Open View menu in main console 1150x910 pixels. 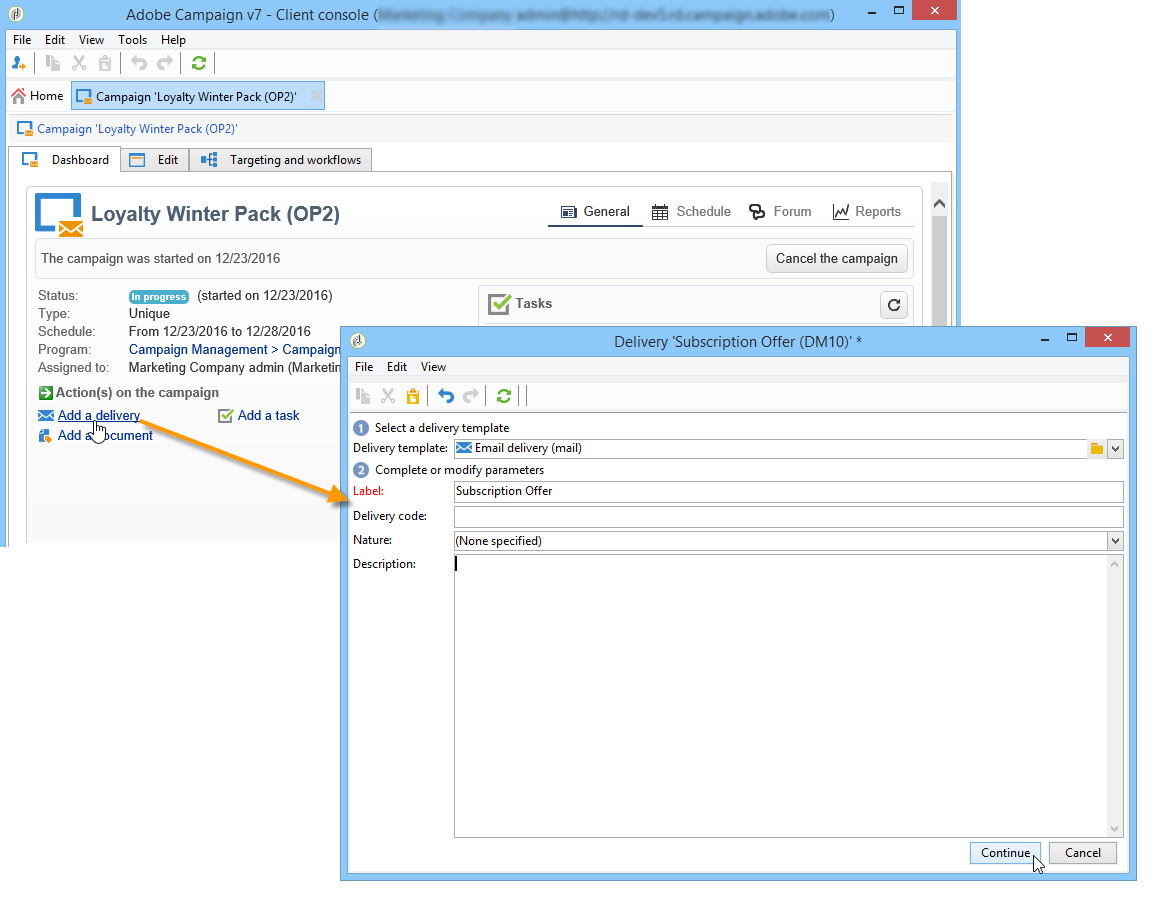point(91,40)
